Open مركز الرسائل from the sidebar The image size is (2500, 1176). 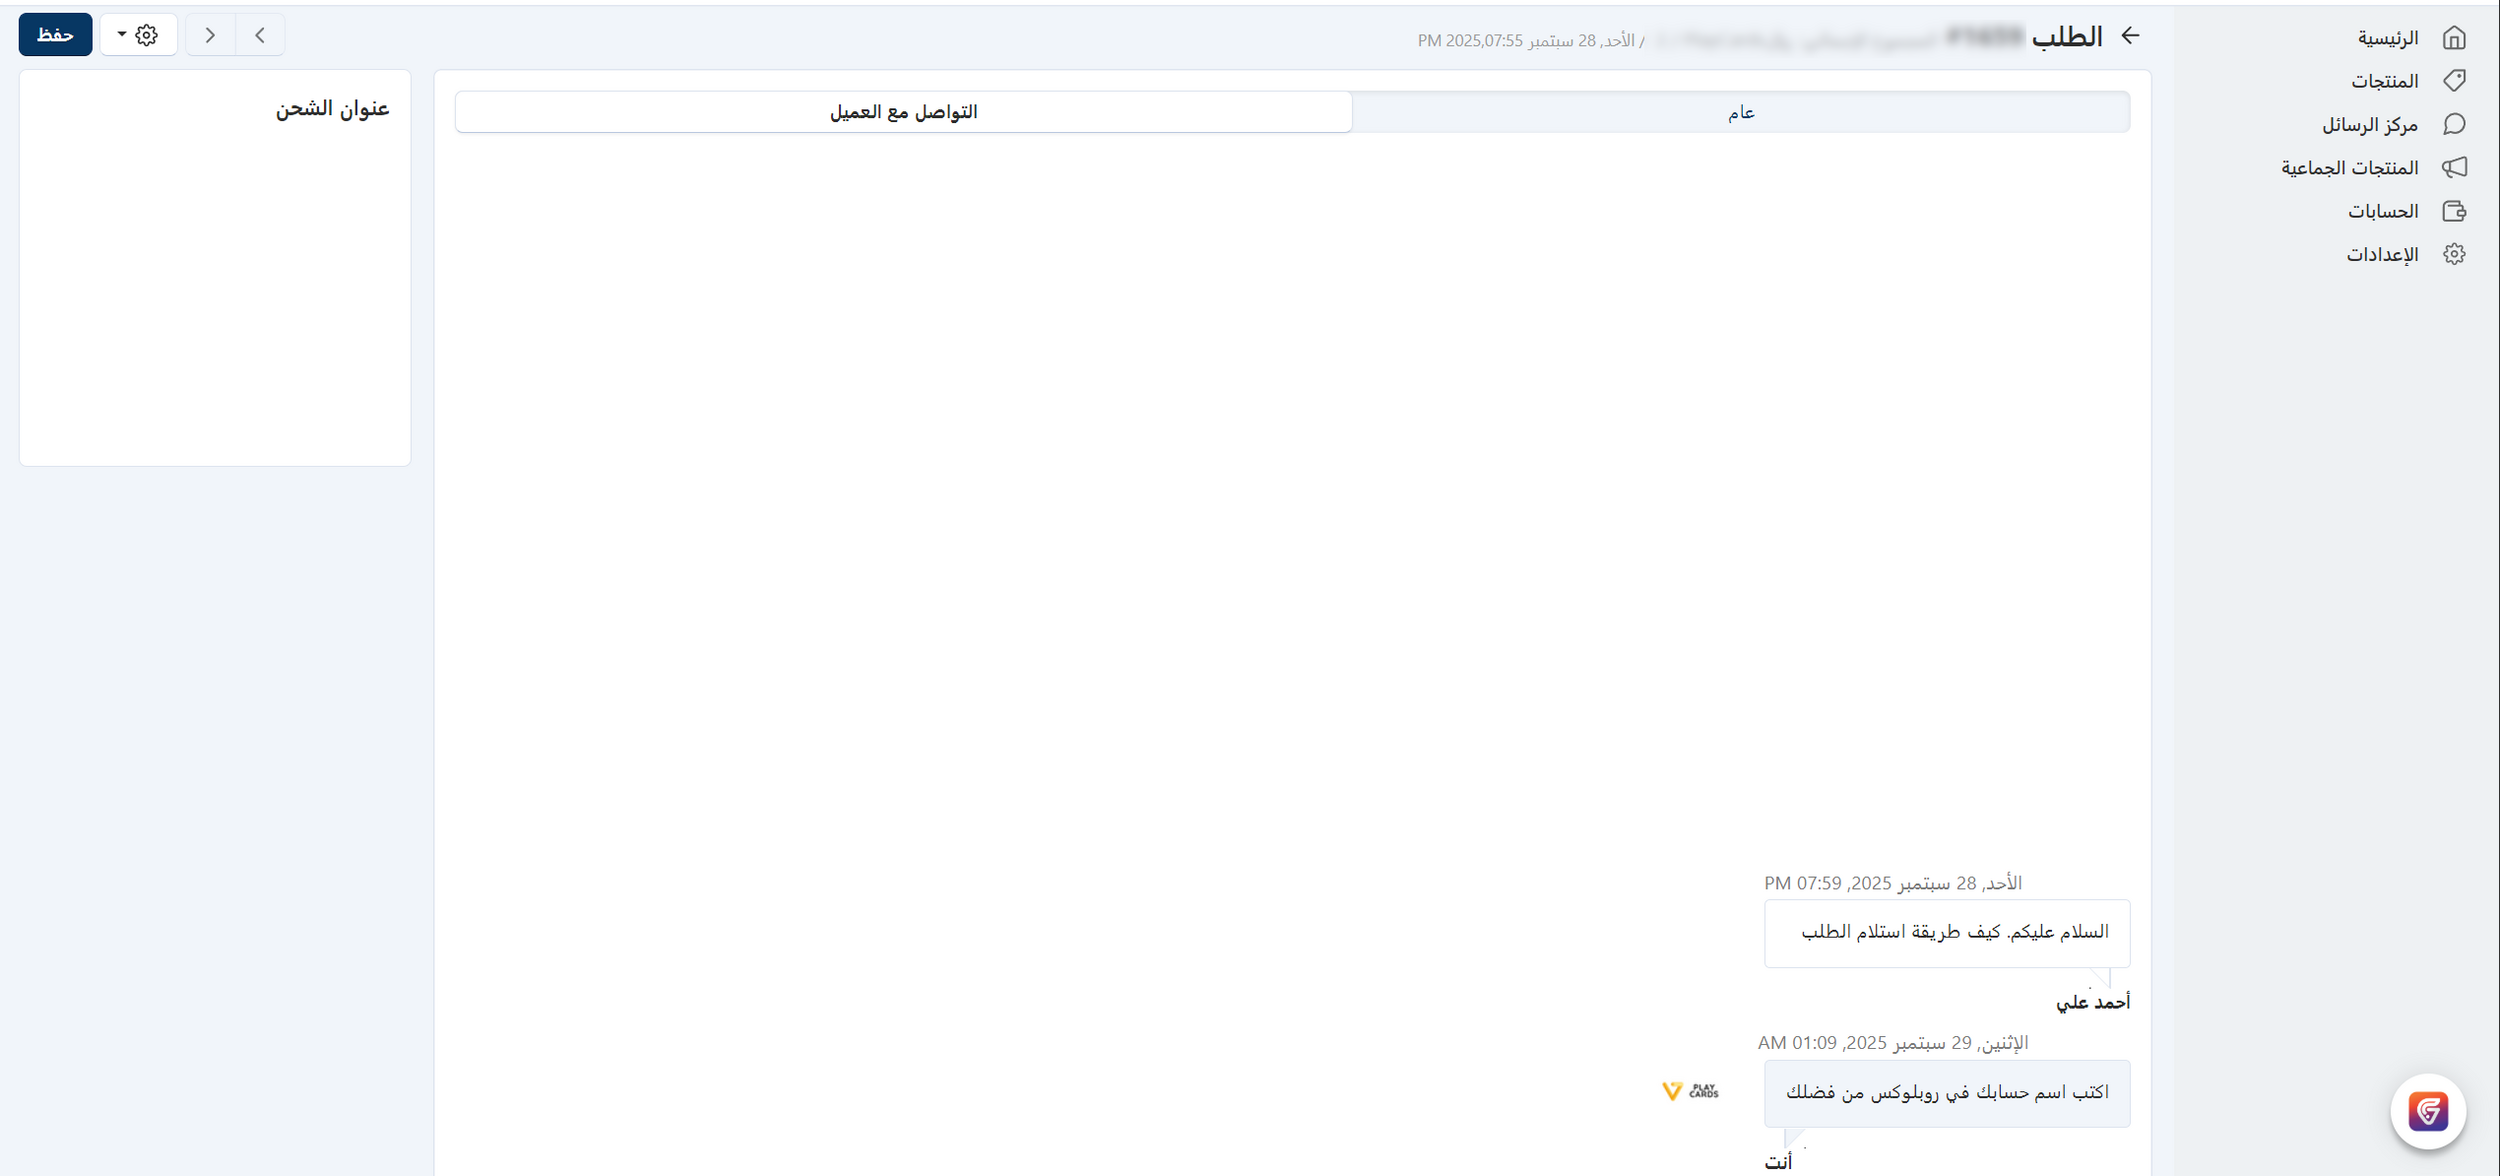(2369, 125)
